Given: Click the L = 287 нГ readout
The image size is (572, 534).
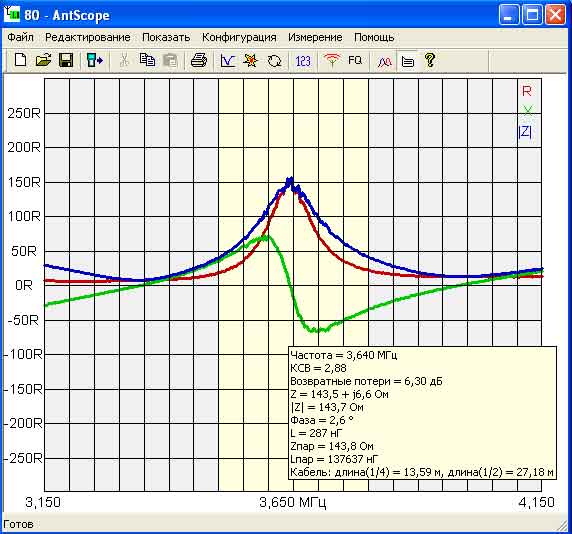Looking at the screenshot, I should 316,433.
